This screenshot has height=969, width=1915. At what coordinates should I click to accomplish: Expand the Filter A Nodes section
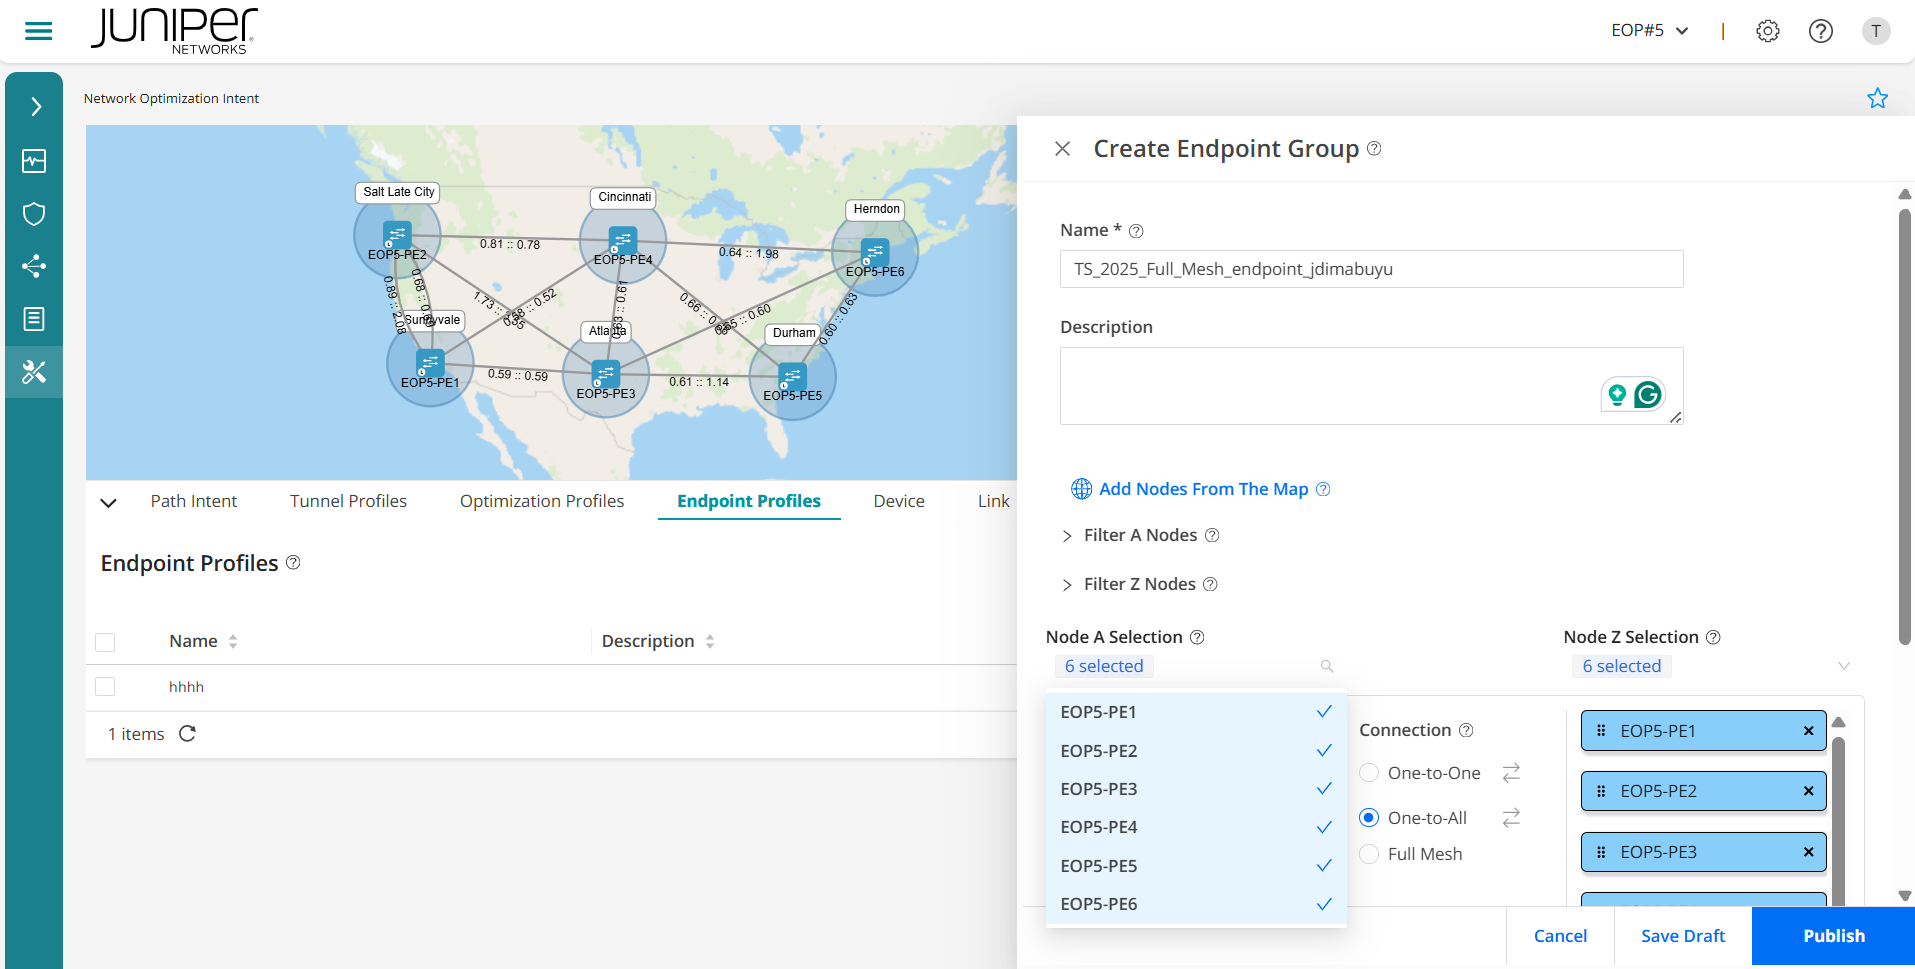click(x=1067, y=536)
